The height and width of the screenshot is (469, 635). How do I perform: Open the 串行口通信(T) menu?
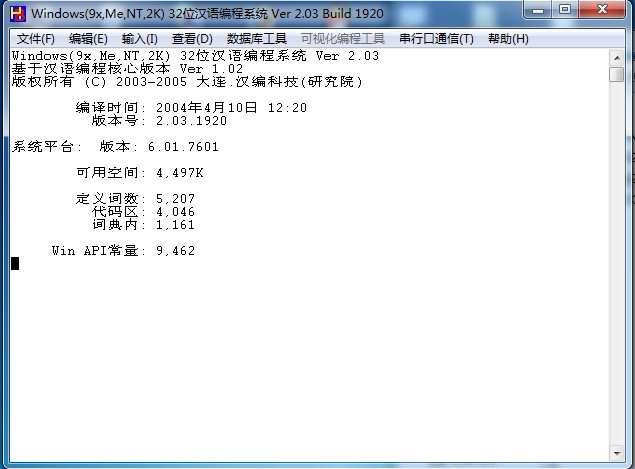[x=436, y=39]
